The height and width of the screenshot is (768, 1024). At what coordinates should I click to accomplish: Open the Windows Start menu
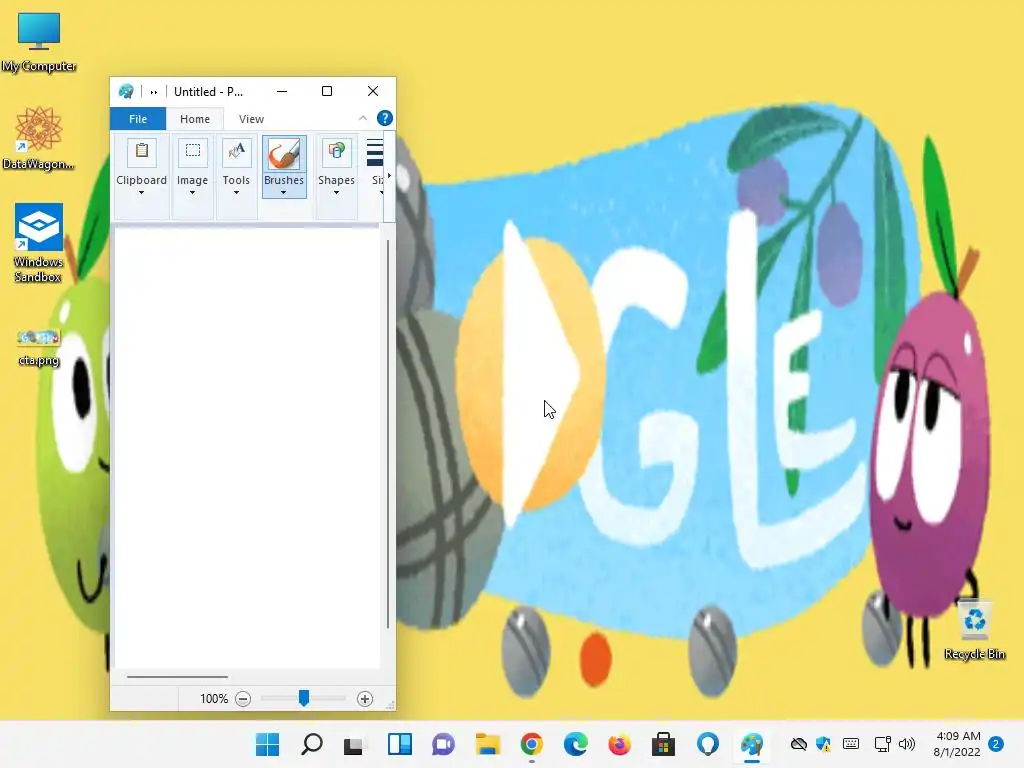tap(267, 744)
